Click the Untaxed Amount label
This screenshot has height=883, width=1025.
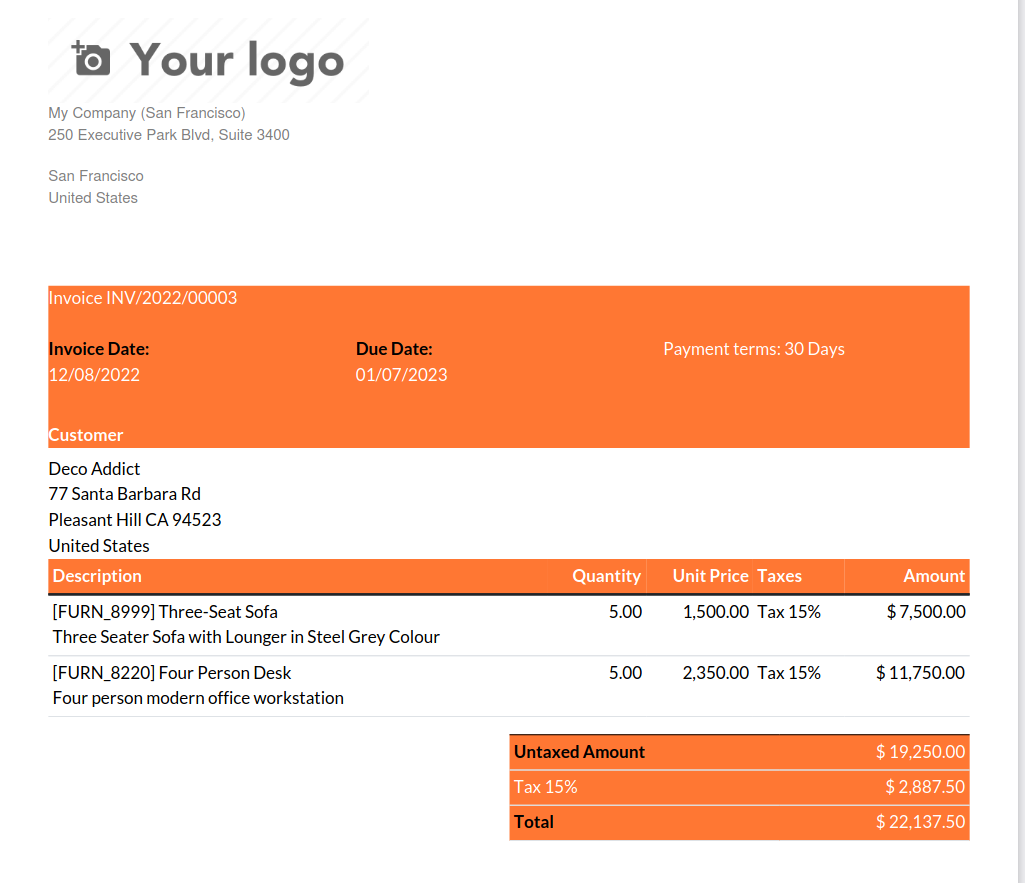click(579, 752)
